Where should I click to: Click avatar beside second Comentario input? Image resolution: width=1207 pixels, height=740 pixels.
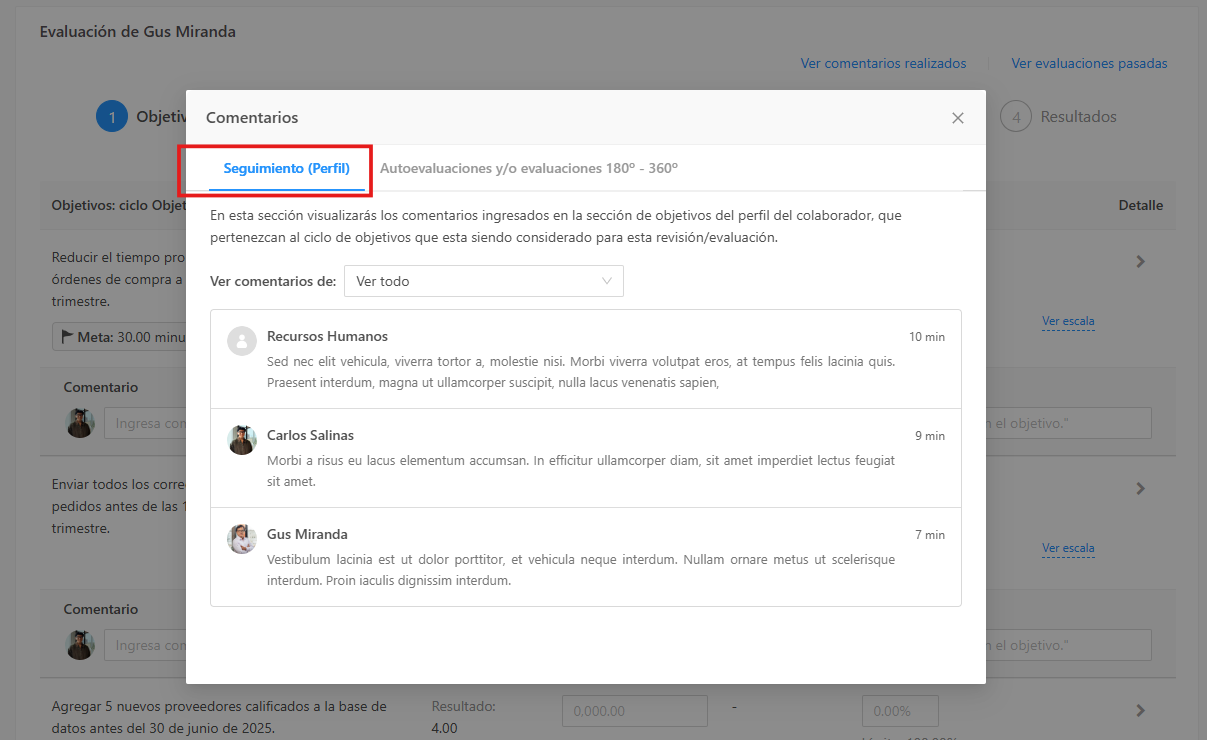tap(81, 645)
